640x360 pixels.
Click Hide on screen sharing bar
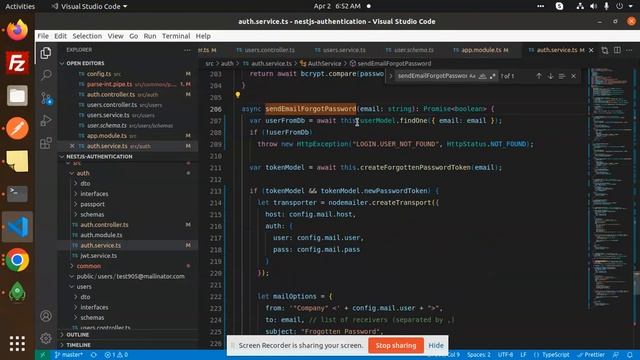pyautogui.click(x=436, y=345)
